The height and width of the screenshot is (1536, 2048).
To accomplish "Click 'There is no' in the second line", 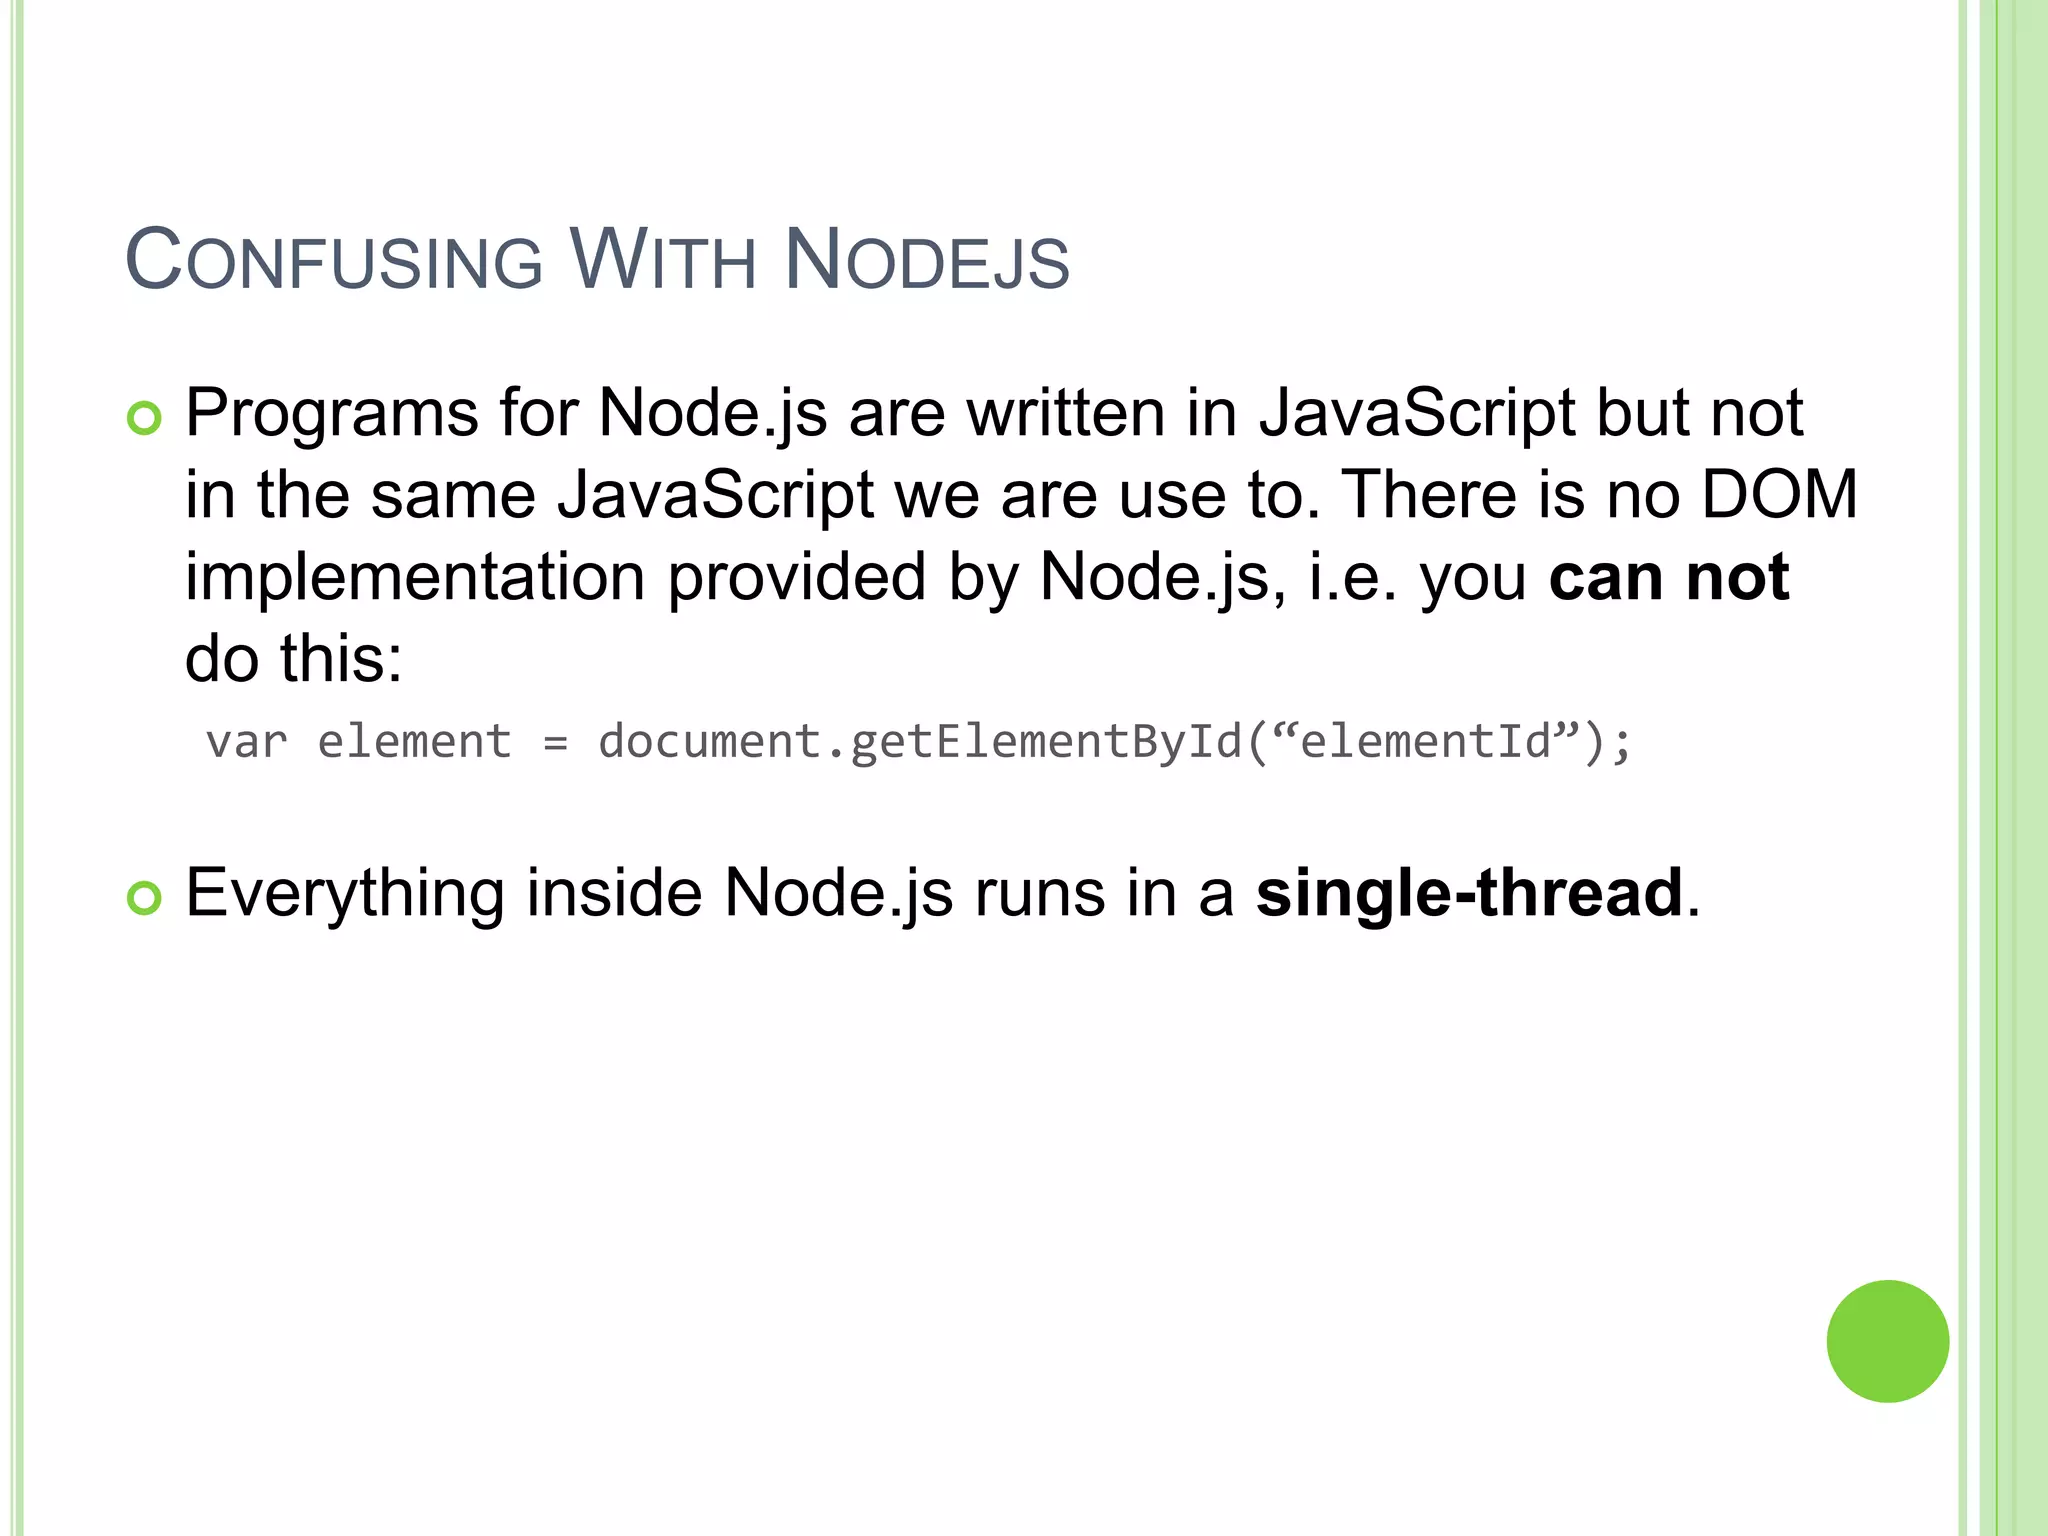I will coord(1510,494).
